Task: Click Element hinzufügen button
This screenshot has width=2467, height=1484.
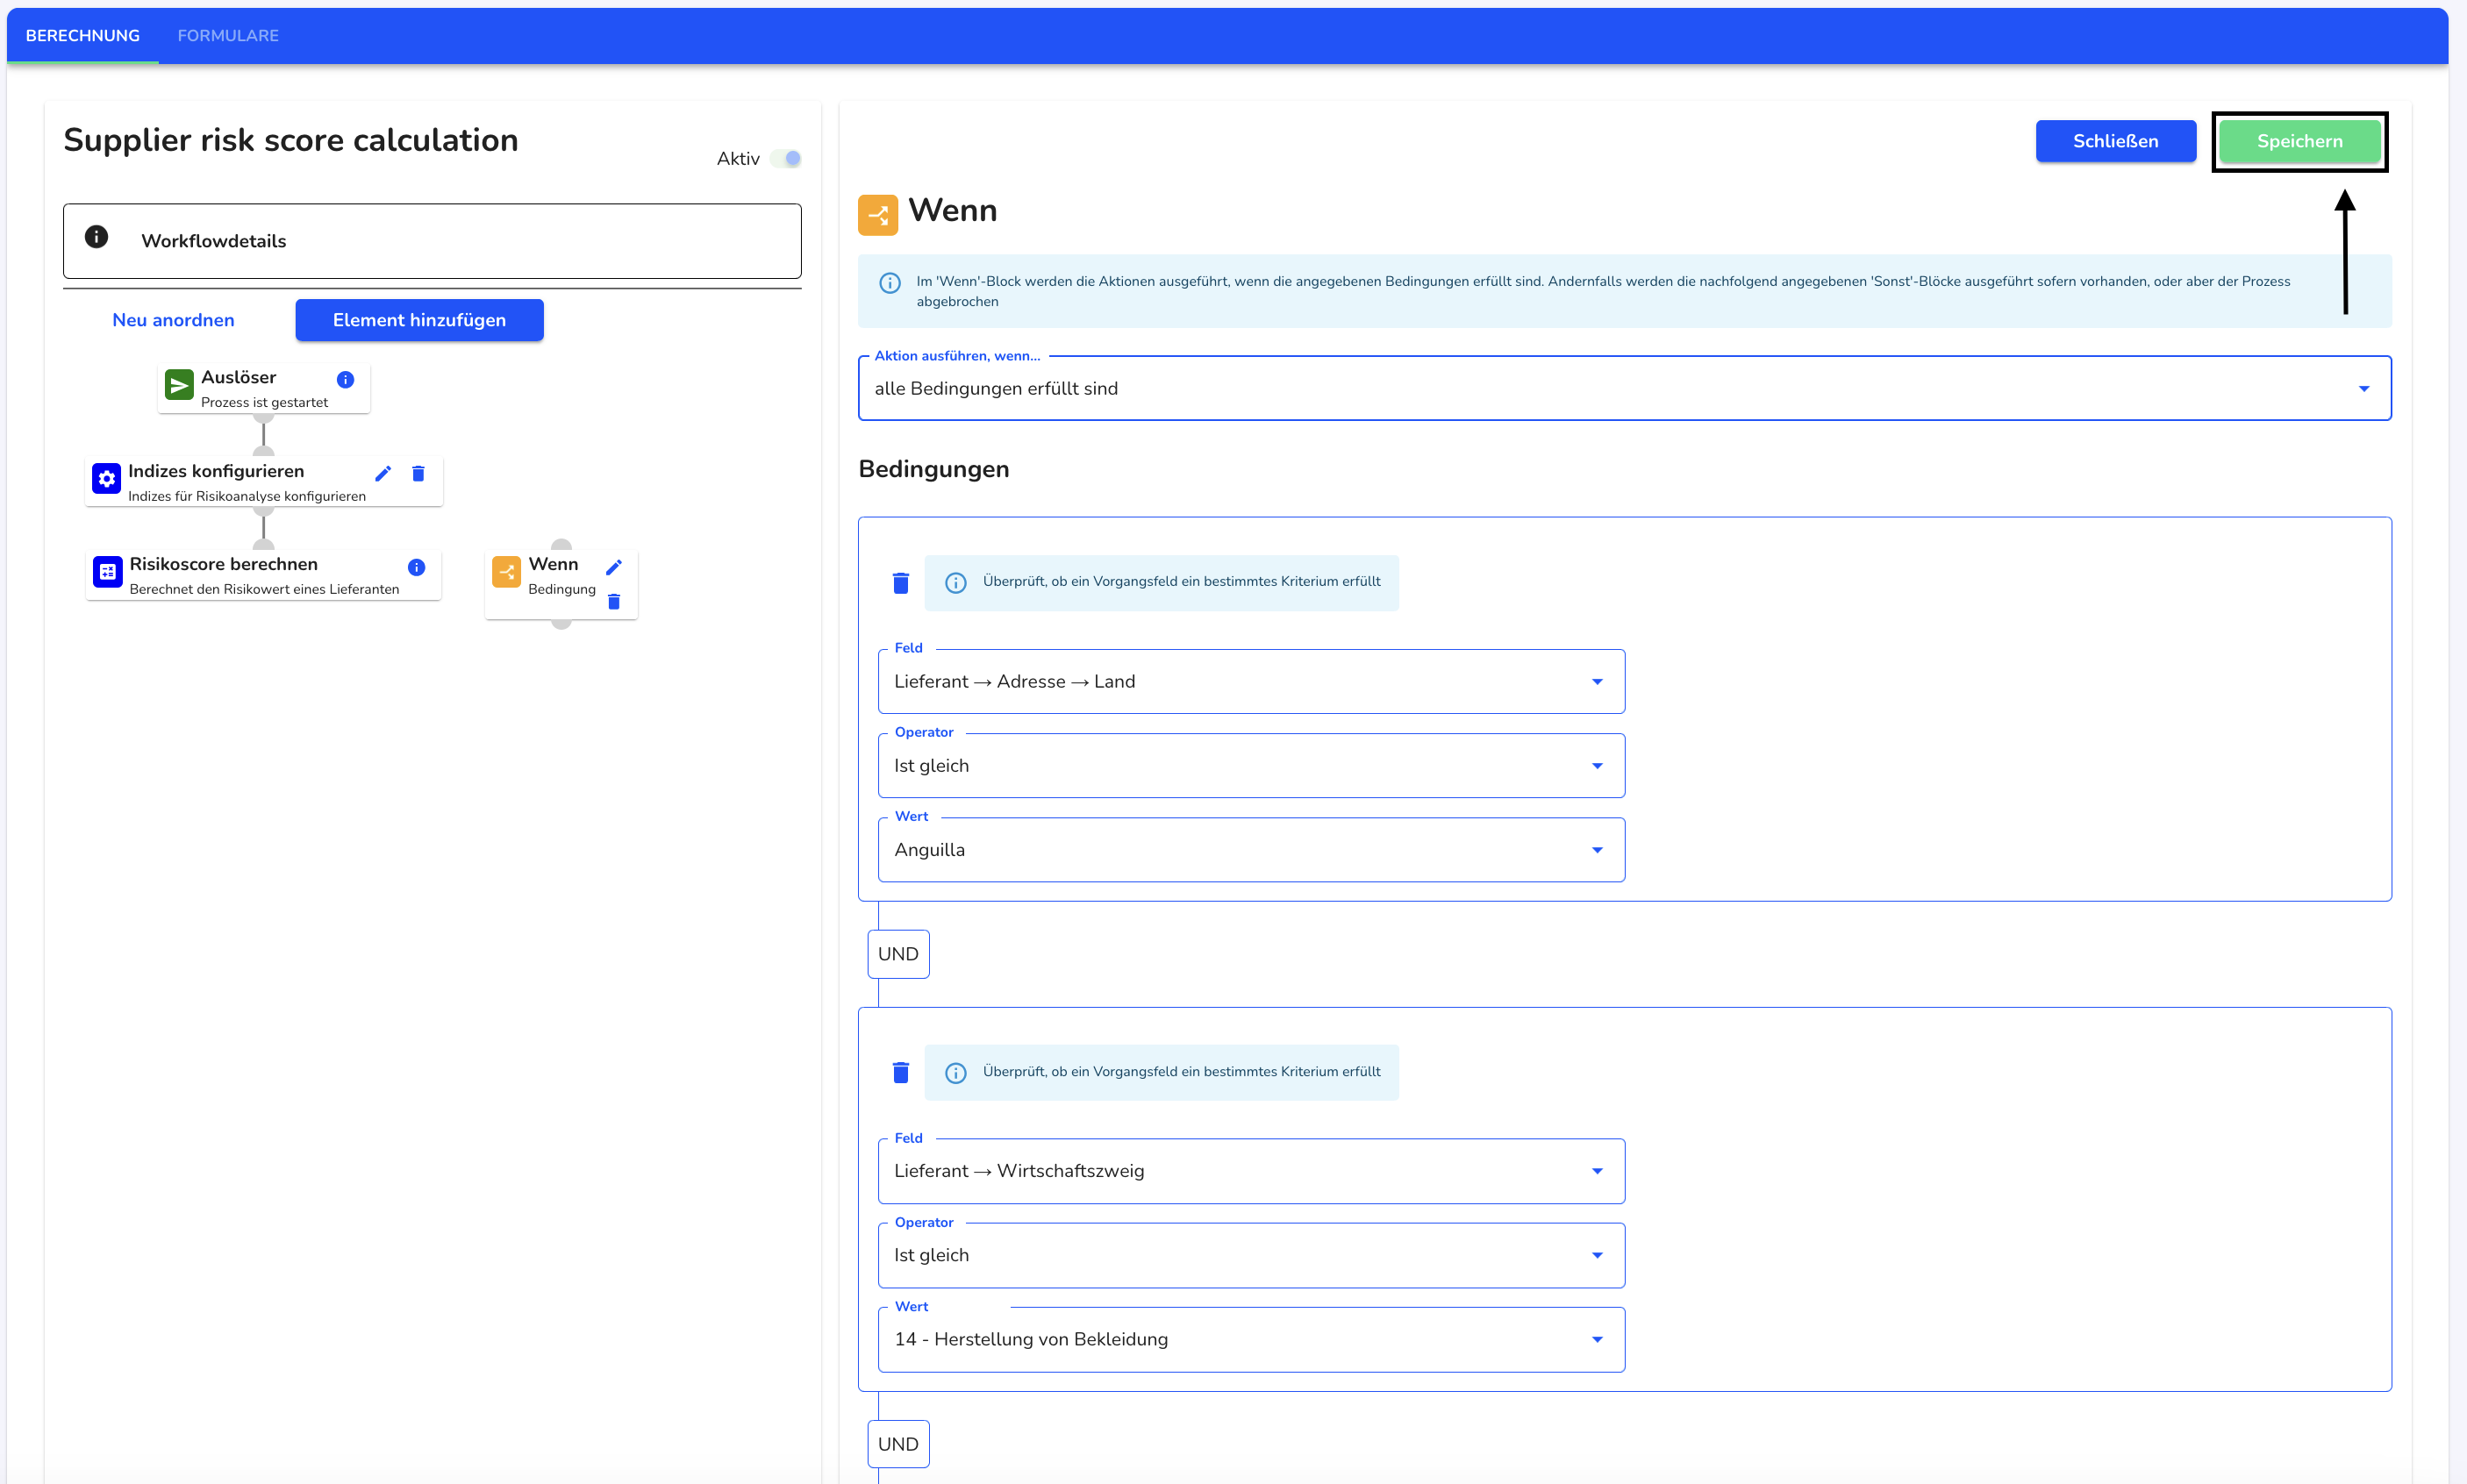Action: (x=419, y=320)
